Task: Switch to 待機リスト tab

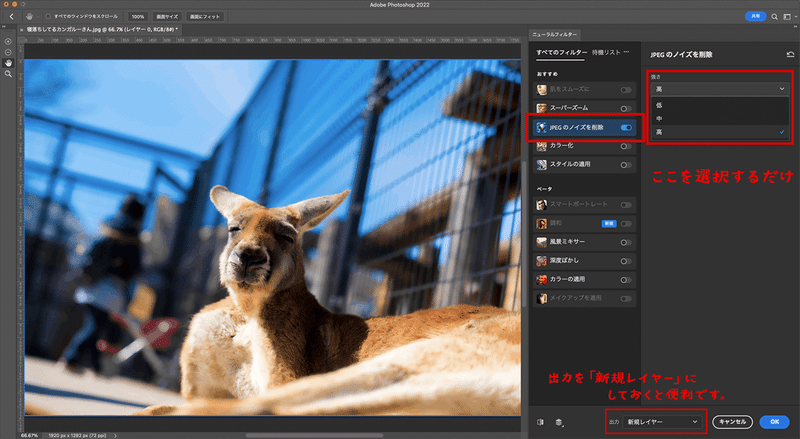Action: (606, 53)
